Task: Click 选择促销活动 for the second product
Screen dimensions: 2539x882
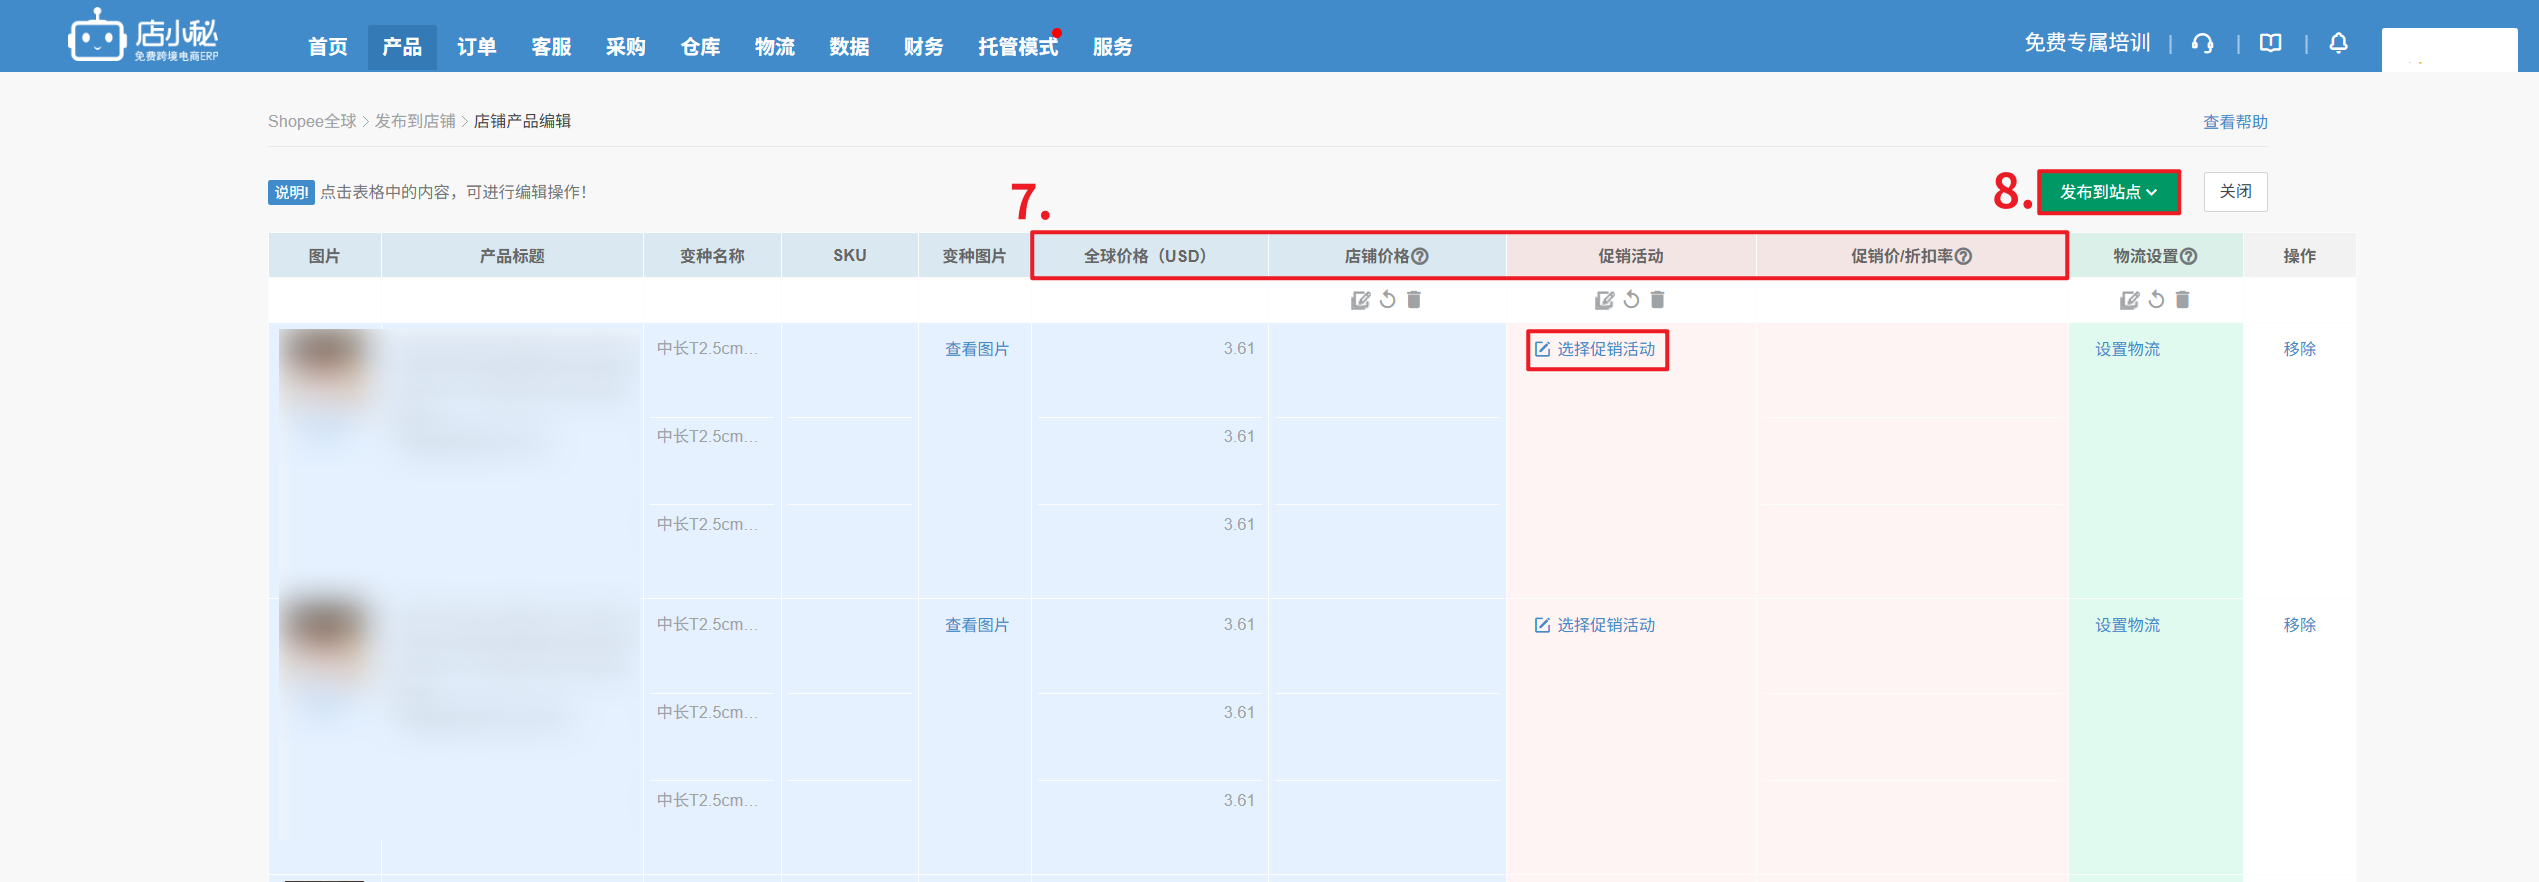Action: pyautogui.click(x=1596, y=625)
